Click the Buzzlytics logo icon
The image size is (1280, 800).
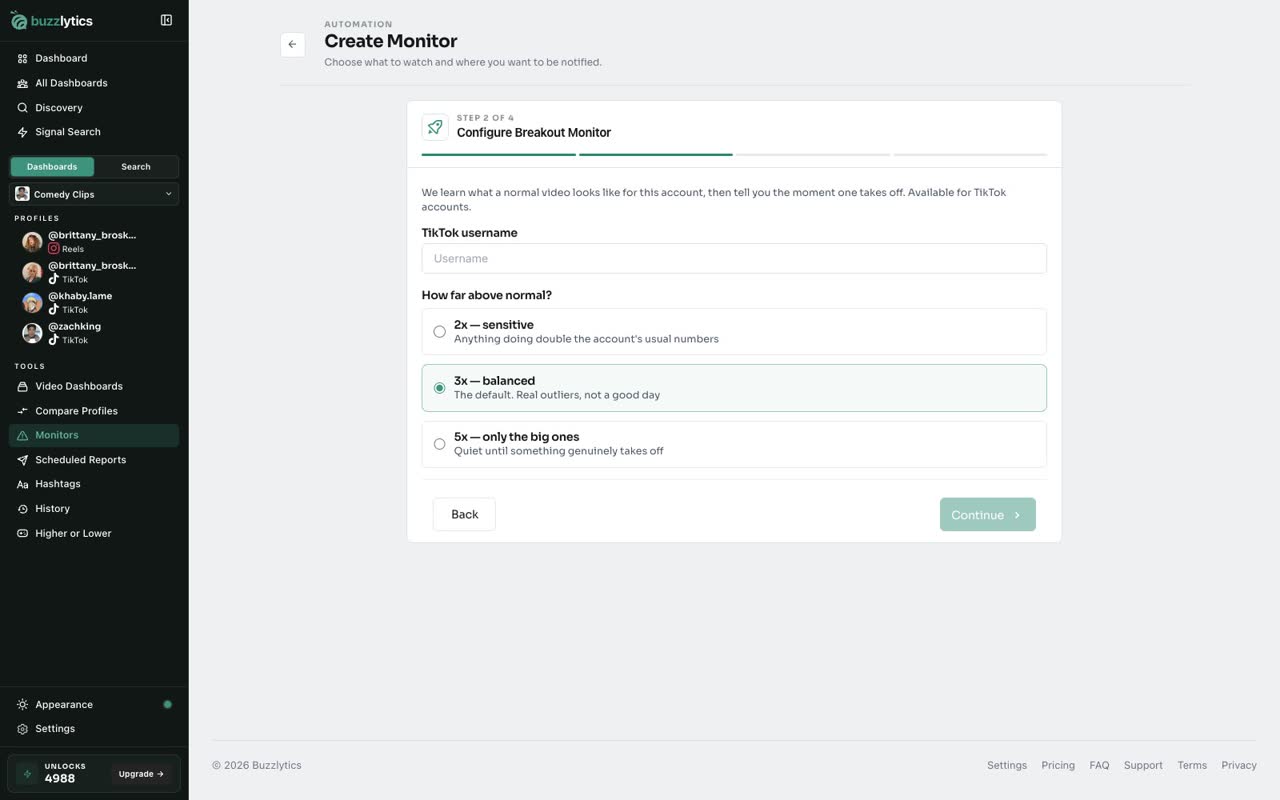pyautogui.click(x=19, y=20)
